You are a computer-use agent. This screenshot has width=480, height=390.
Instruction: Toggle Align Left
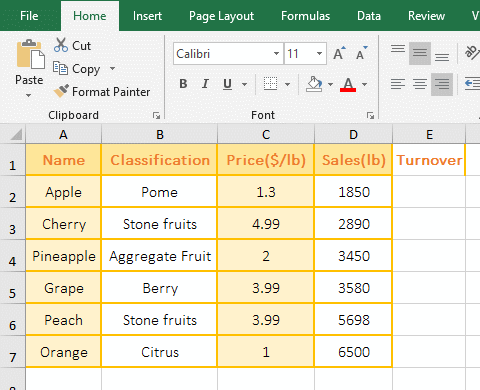[398, 84]
